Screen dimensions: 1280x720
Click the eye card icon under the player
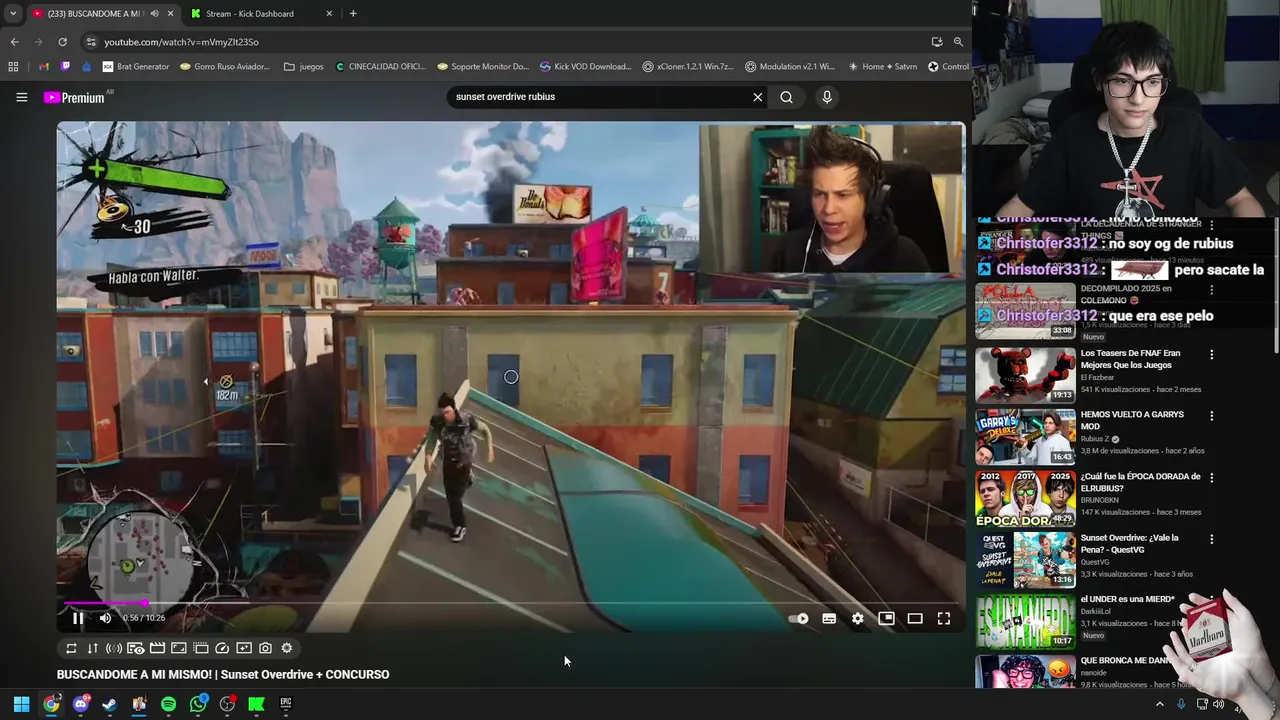click(136, 648)
